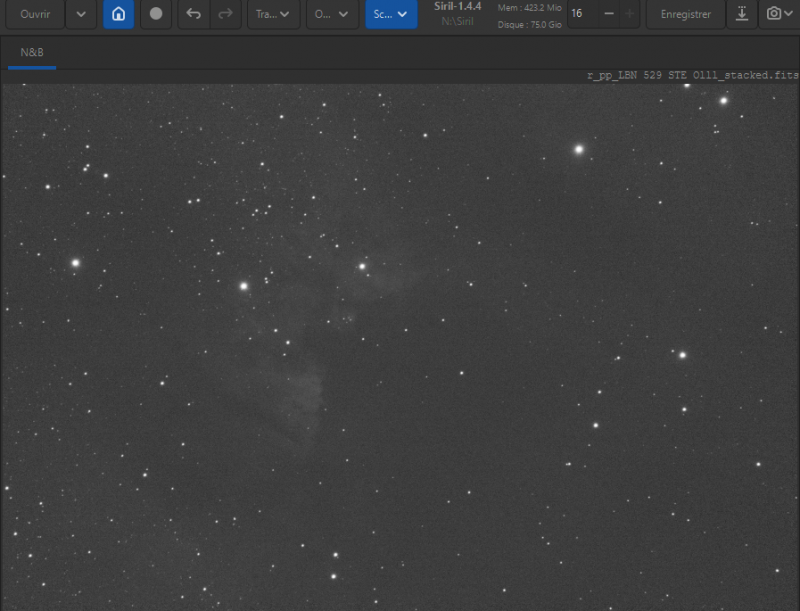Click the home working-directory icon
Viewport: 800px width, 611px height.
pos(118,14)
